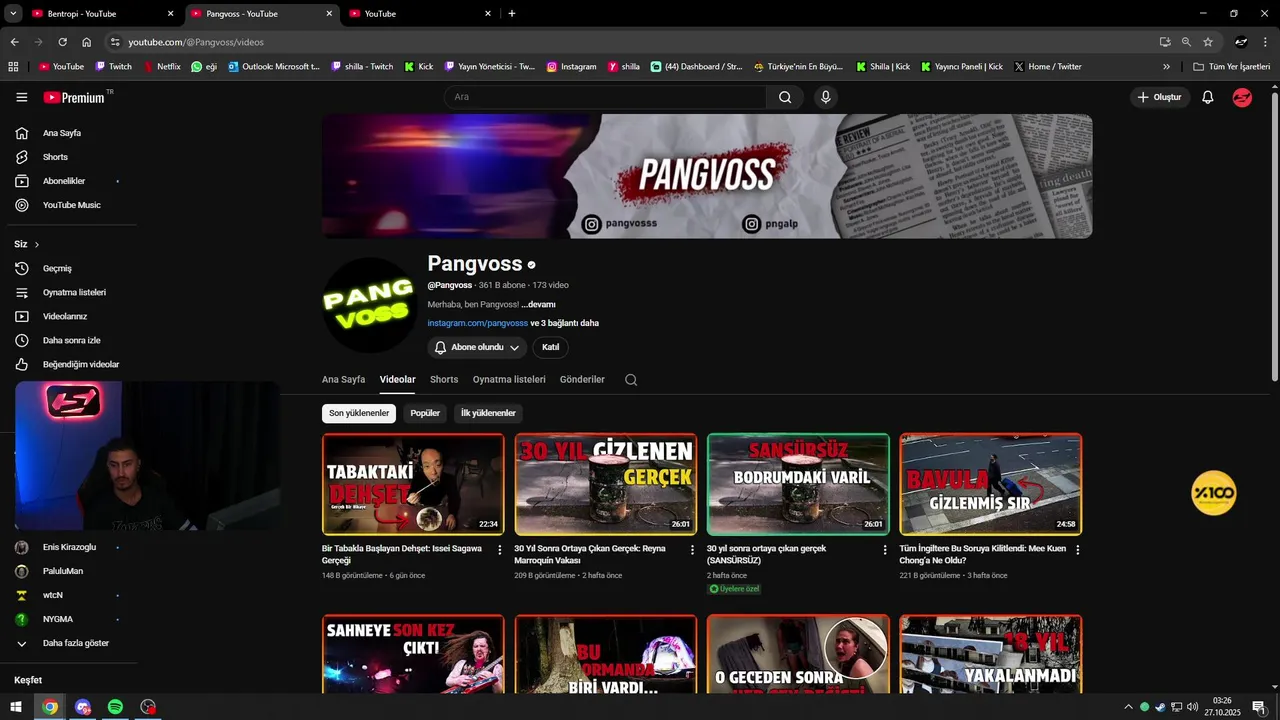Select the Son yüklenenler filter chip
1280x720 pixels.
point(359,414)
